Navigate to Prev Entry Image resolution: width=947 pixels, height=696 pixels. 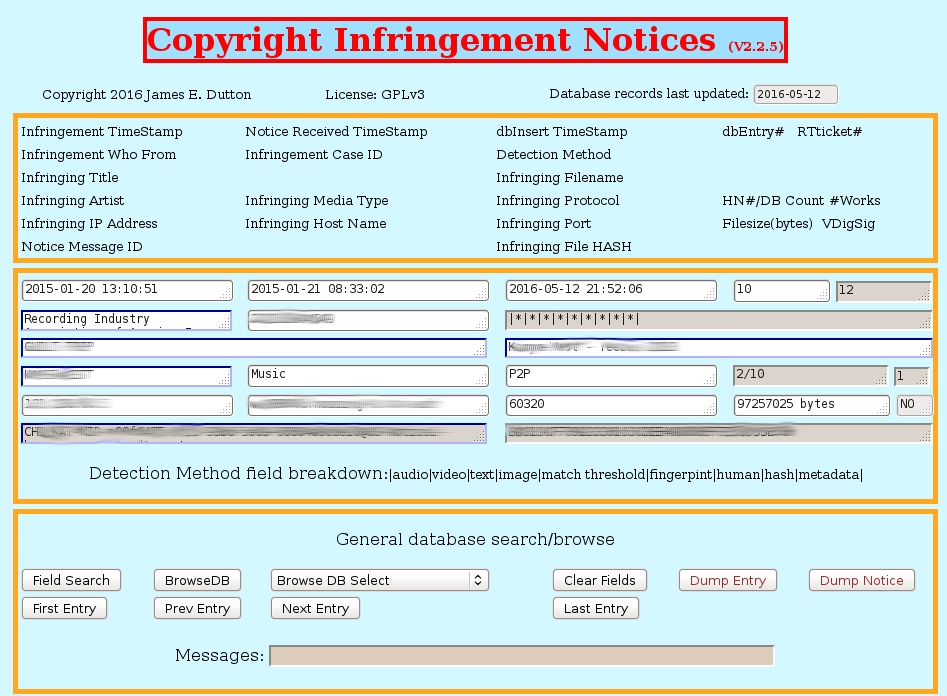[197, 608]
